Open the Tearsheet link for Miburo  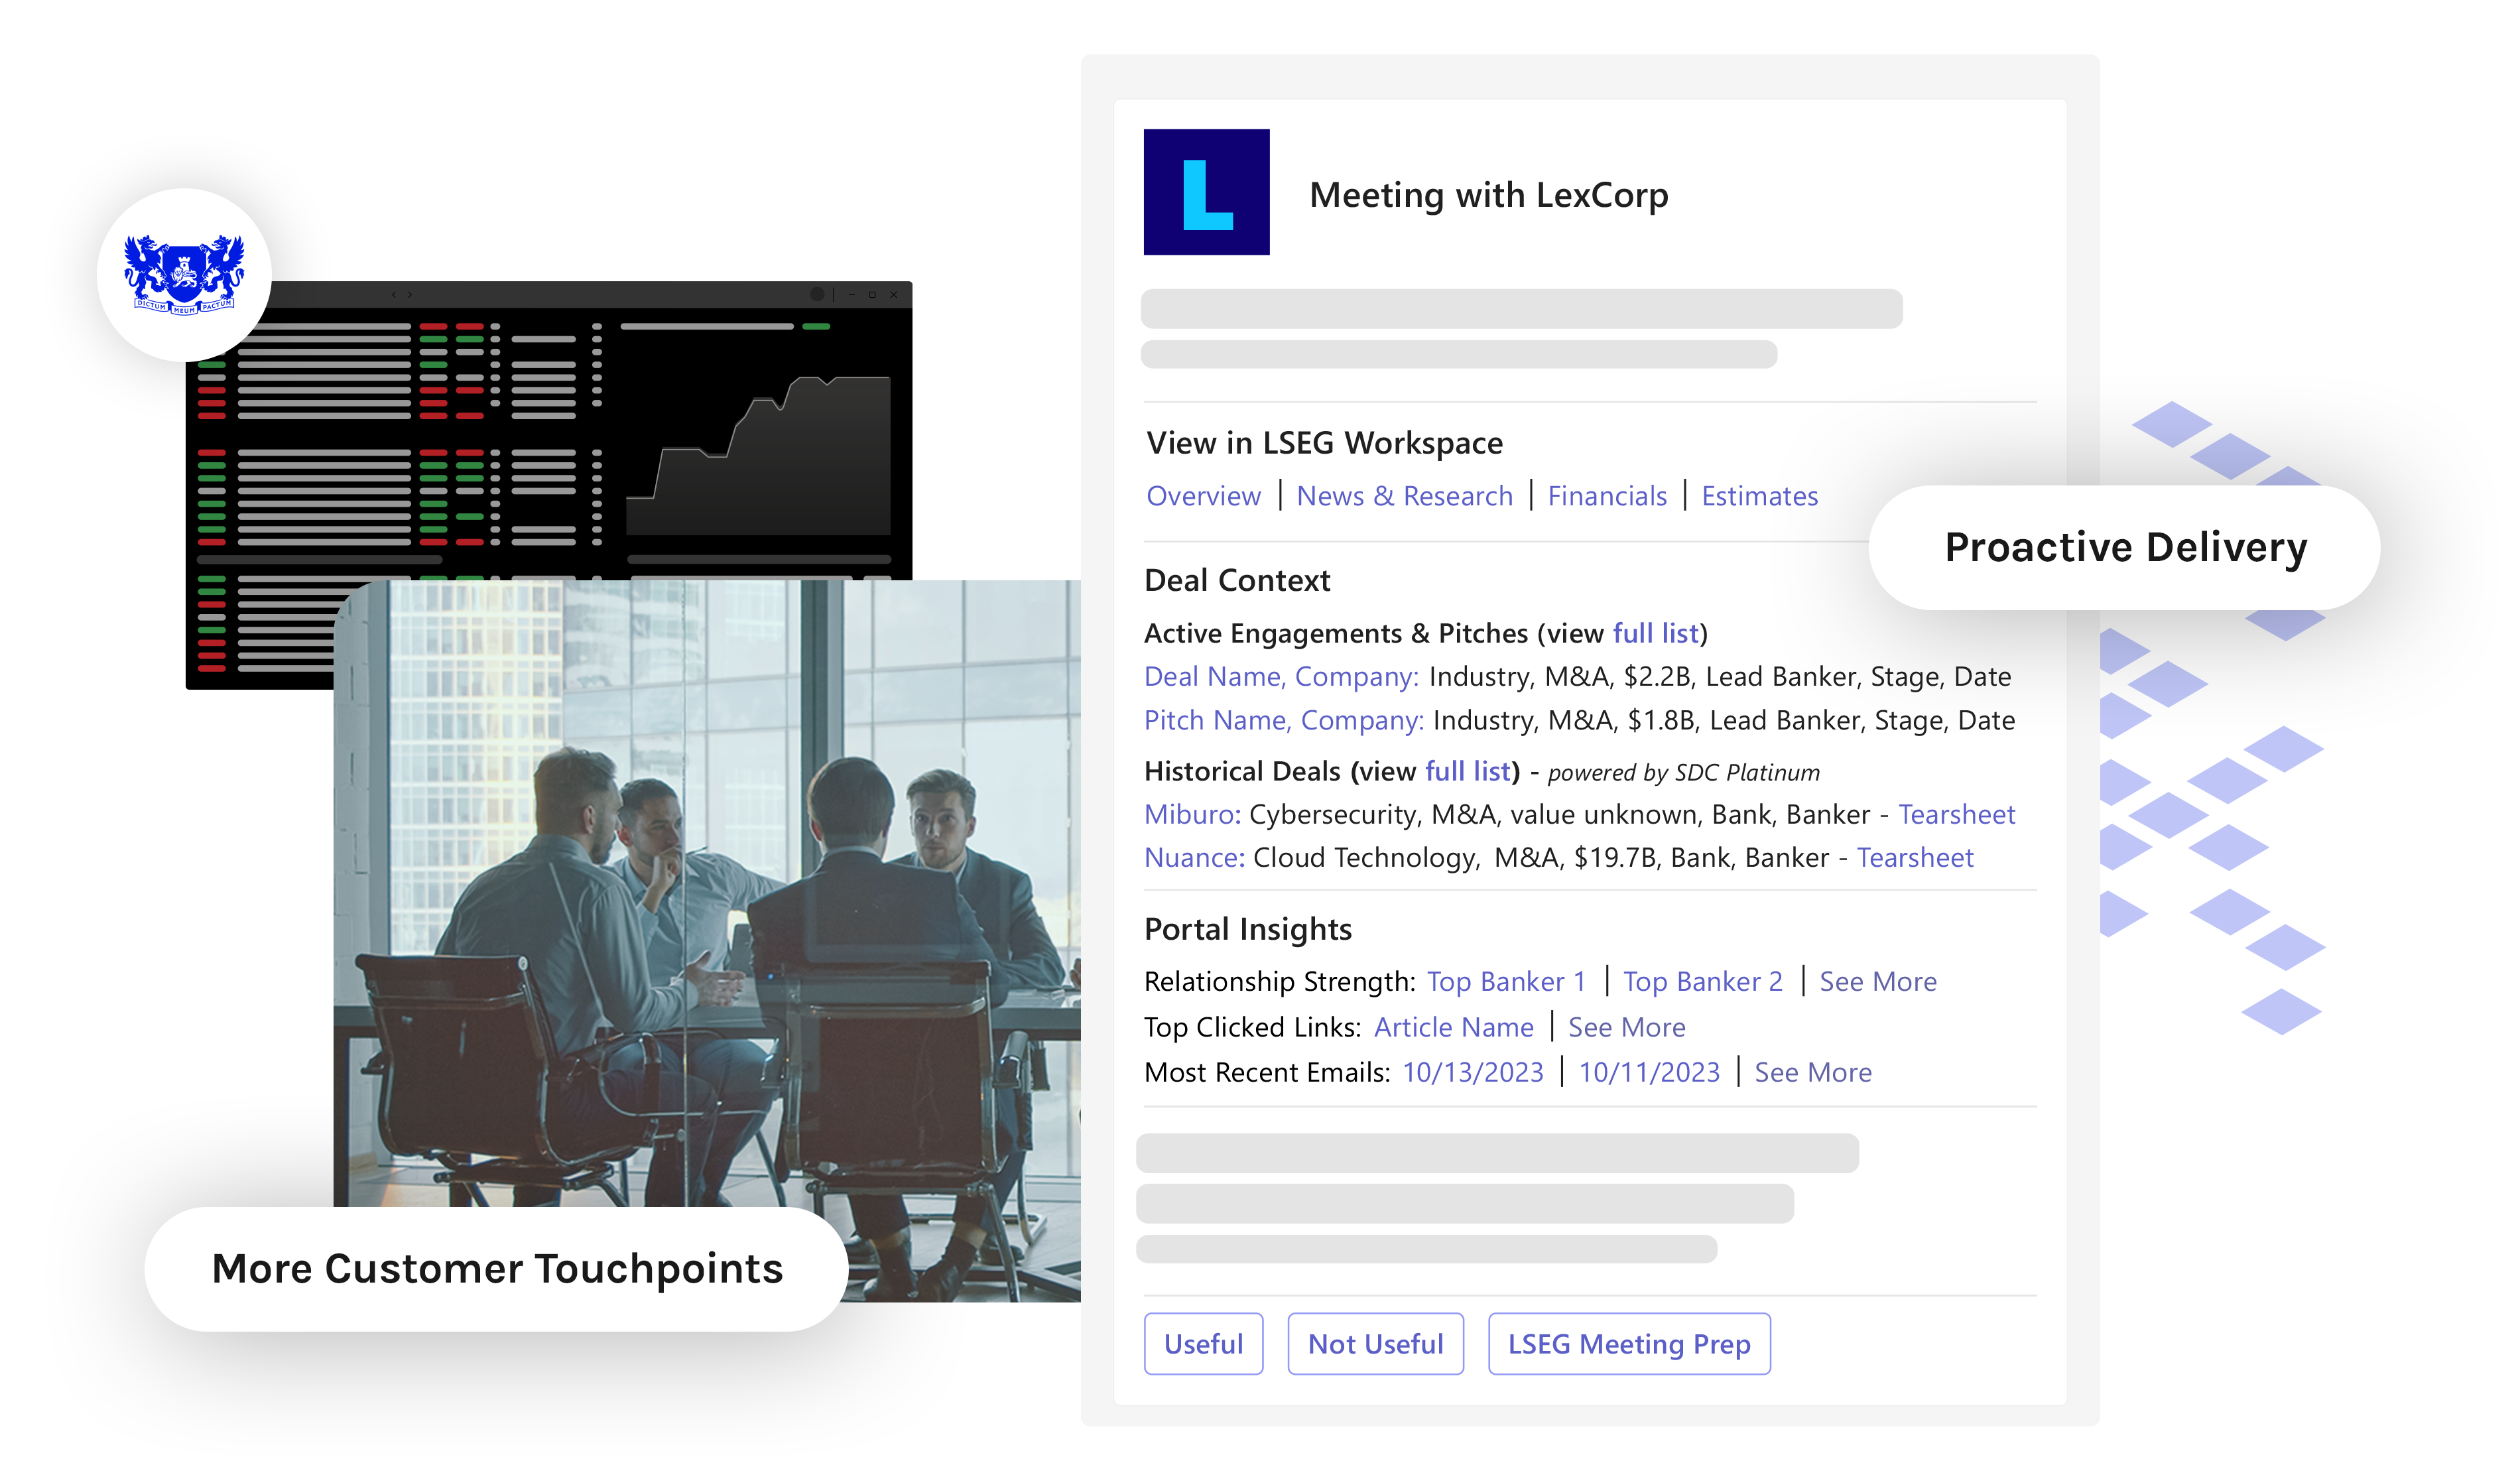[x=1956, y=814]
